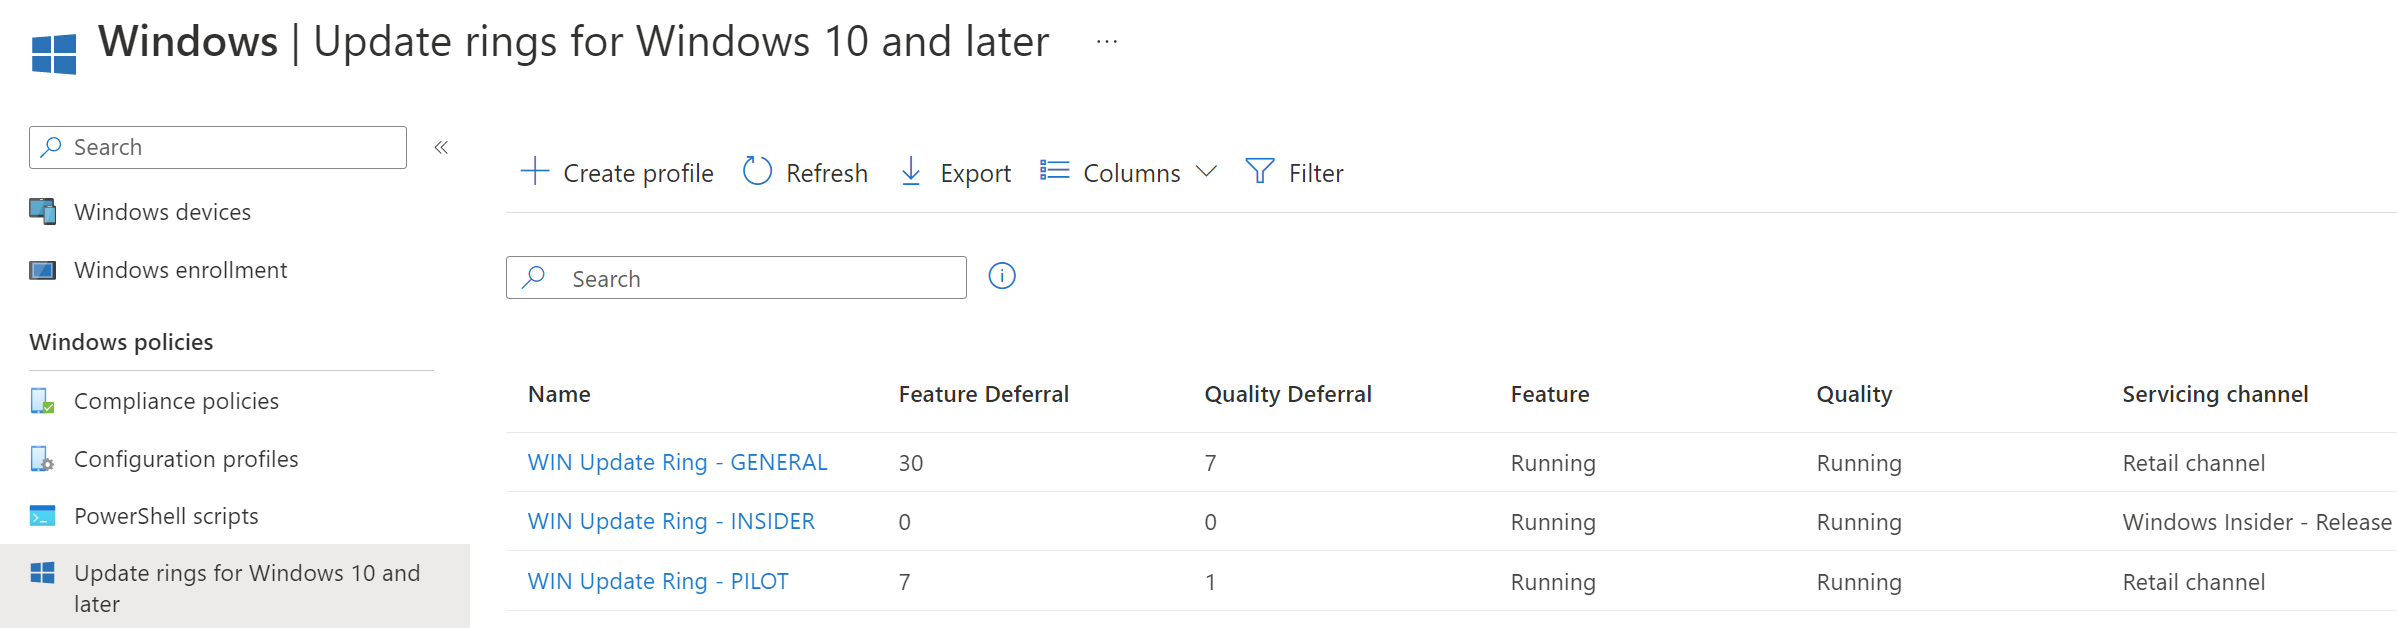Click Feature Deferral value 30 for GENERAL
2397x628 pixels.
(911, 463)
